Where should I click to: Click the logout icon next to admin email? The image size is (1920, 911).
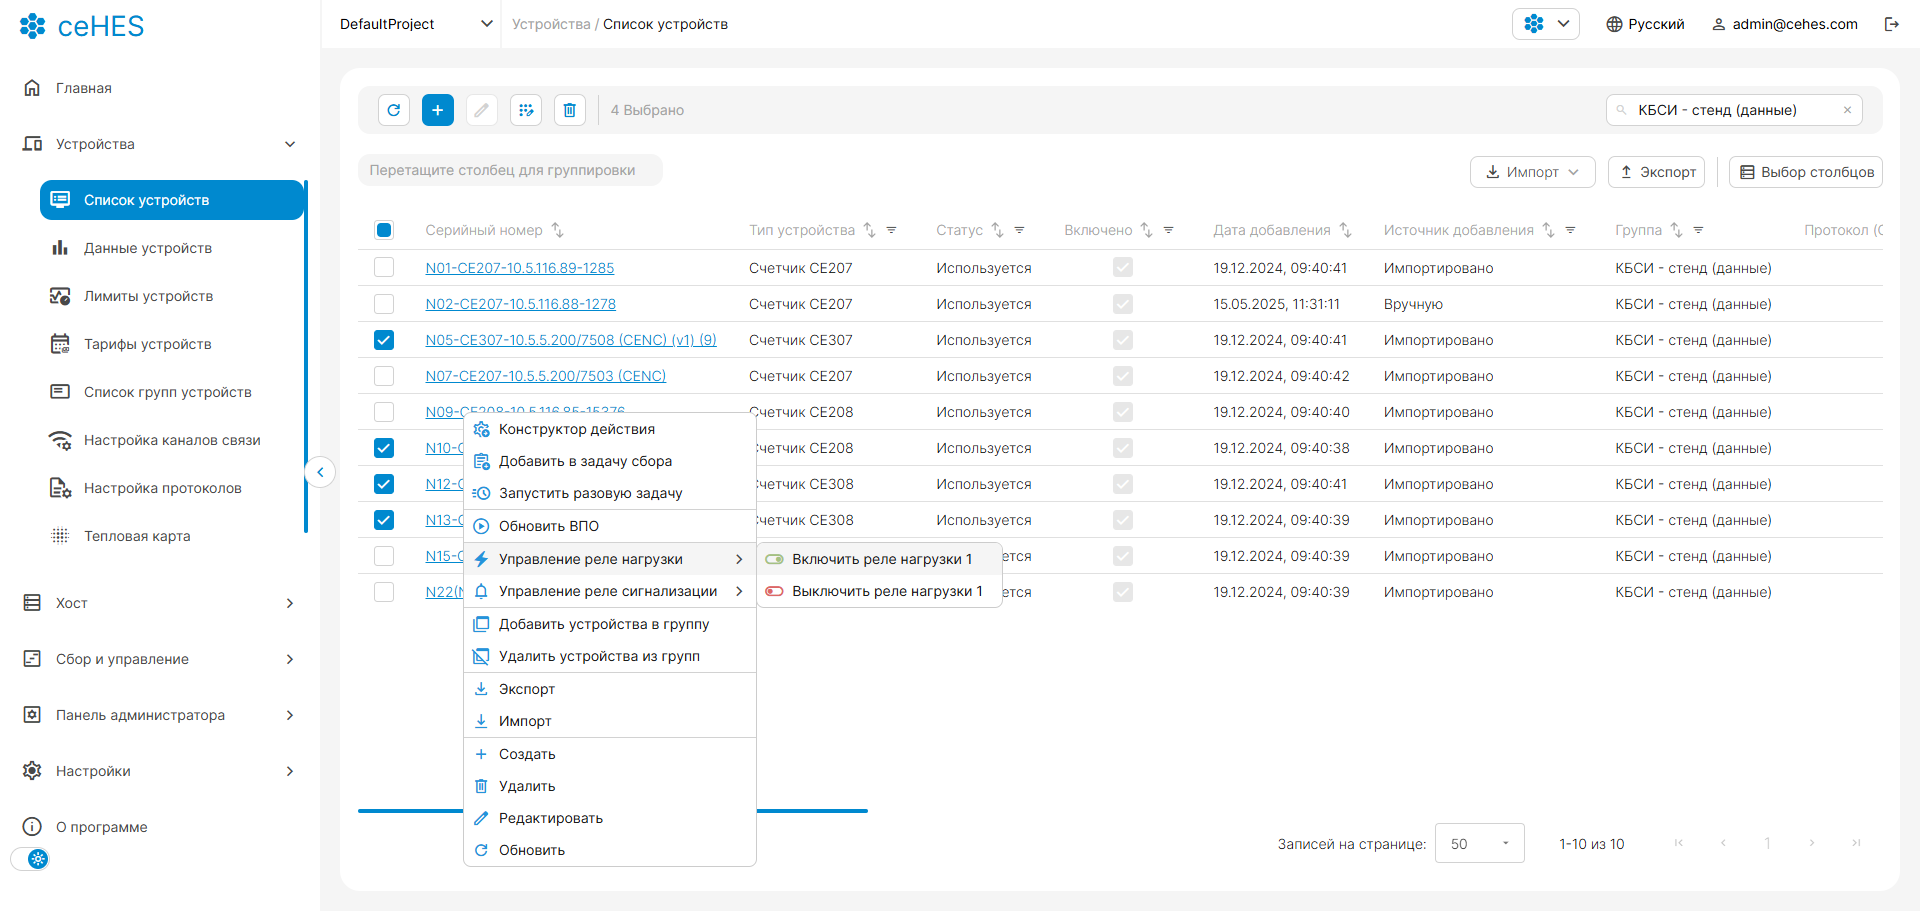(x=1891, y=24)
